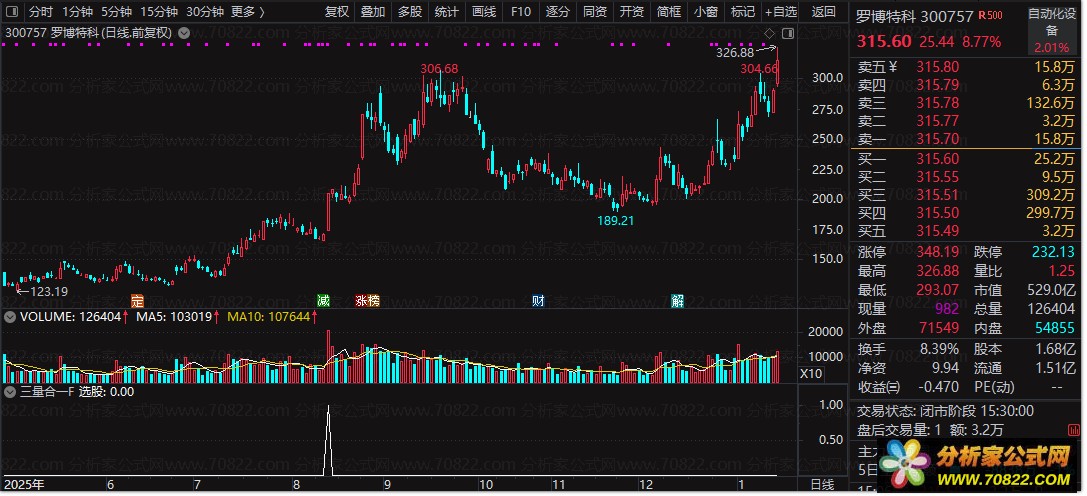The image size is (1087, 496).
Task: Click the 解 unlock event marker
Action: (678, 300)
